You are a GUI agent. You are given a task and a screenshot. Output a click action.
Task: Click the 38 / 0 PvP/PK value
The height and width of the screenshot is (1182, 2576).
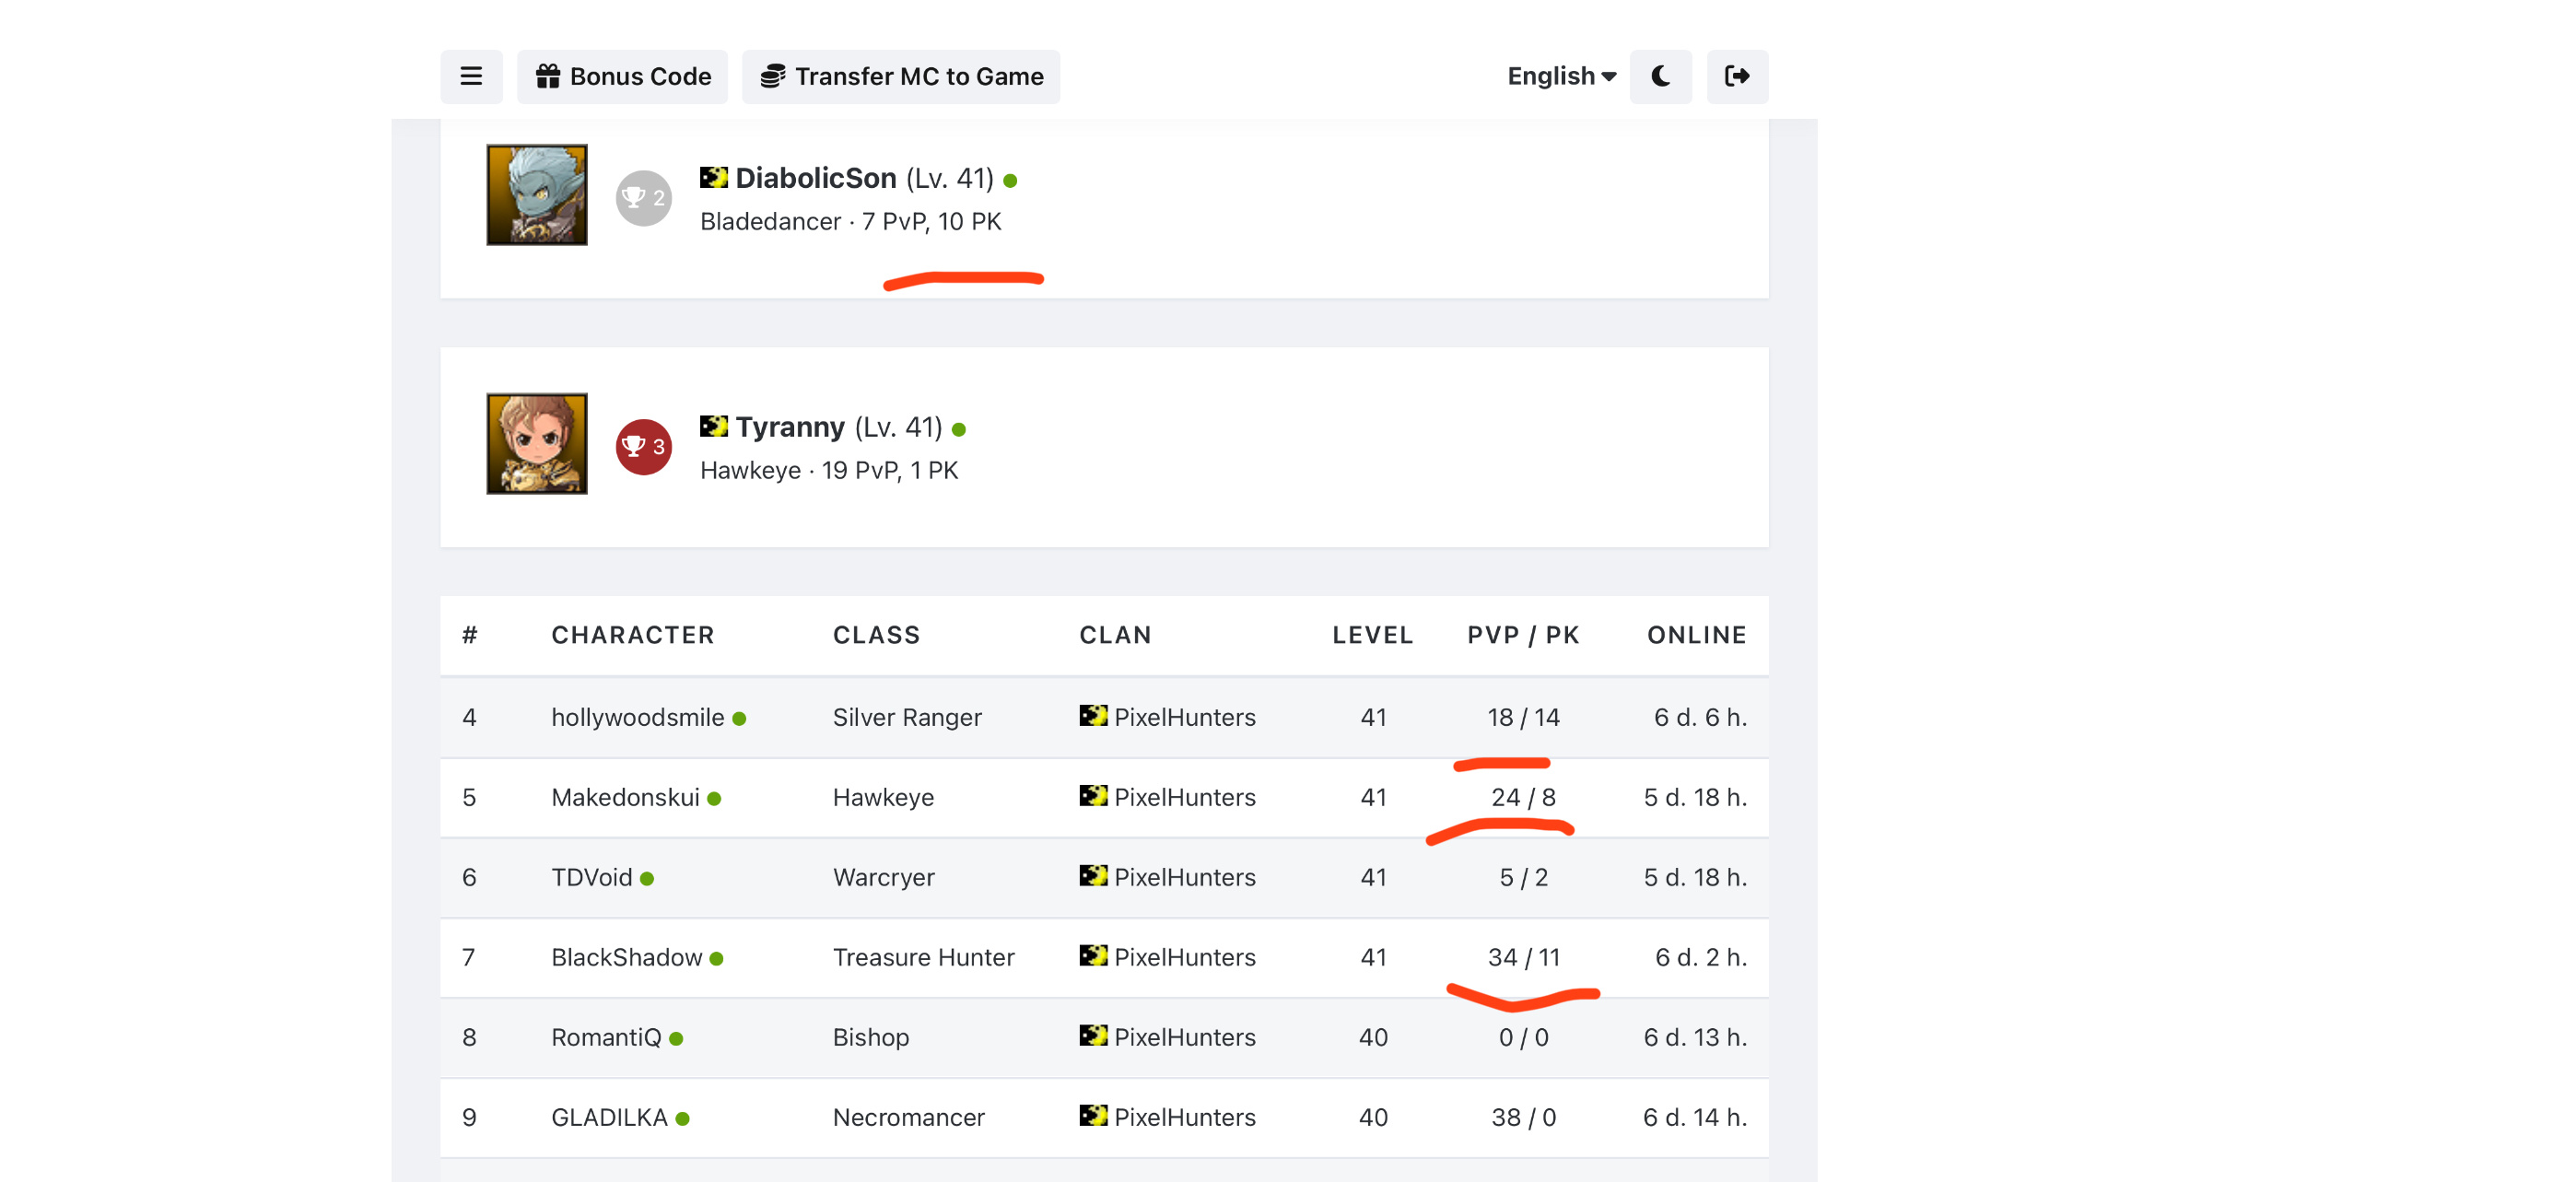pyautogui.click(x=1523, y=1117)
